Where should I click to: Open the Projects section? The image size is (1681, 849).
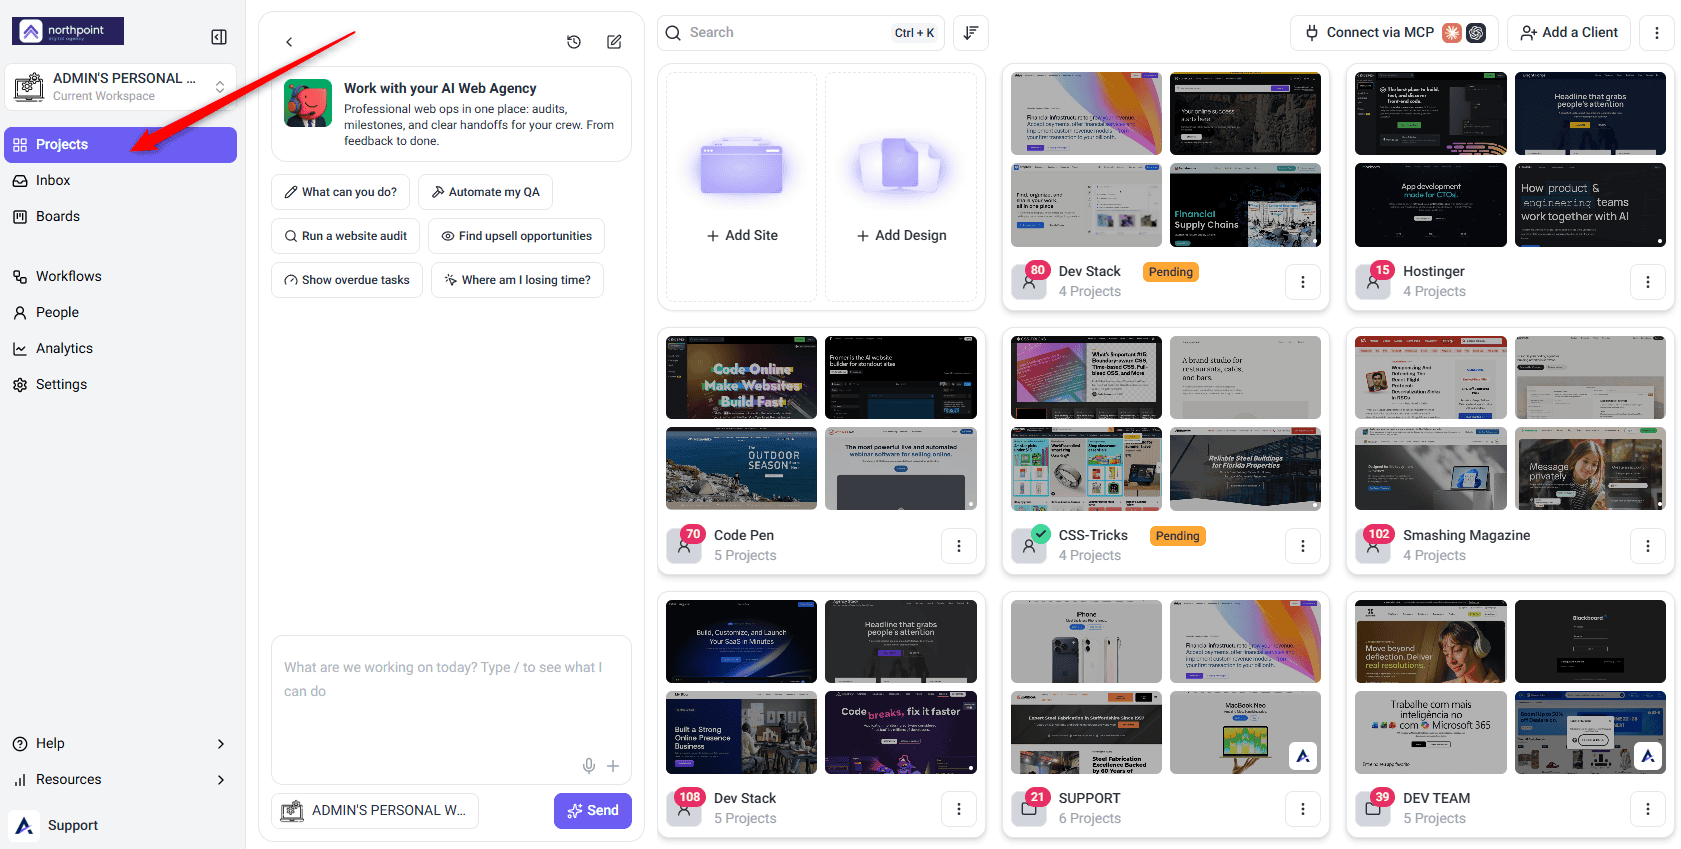point(121,145)
